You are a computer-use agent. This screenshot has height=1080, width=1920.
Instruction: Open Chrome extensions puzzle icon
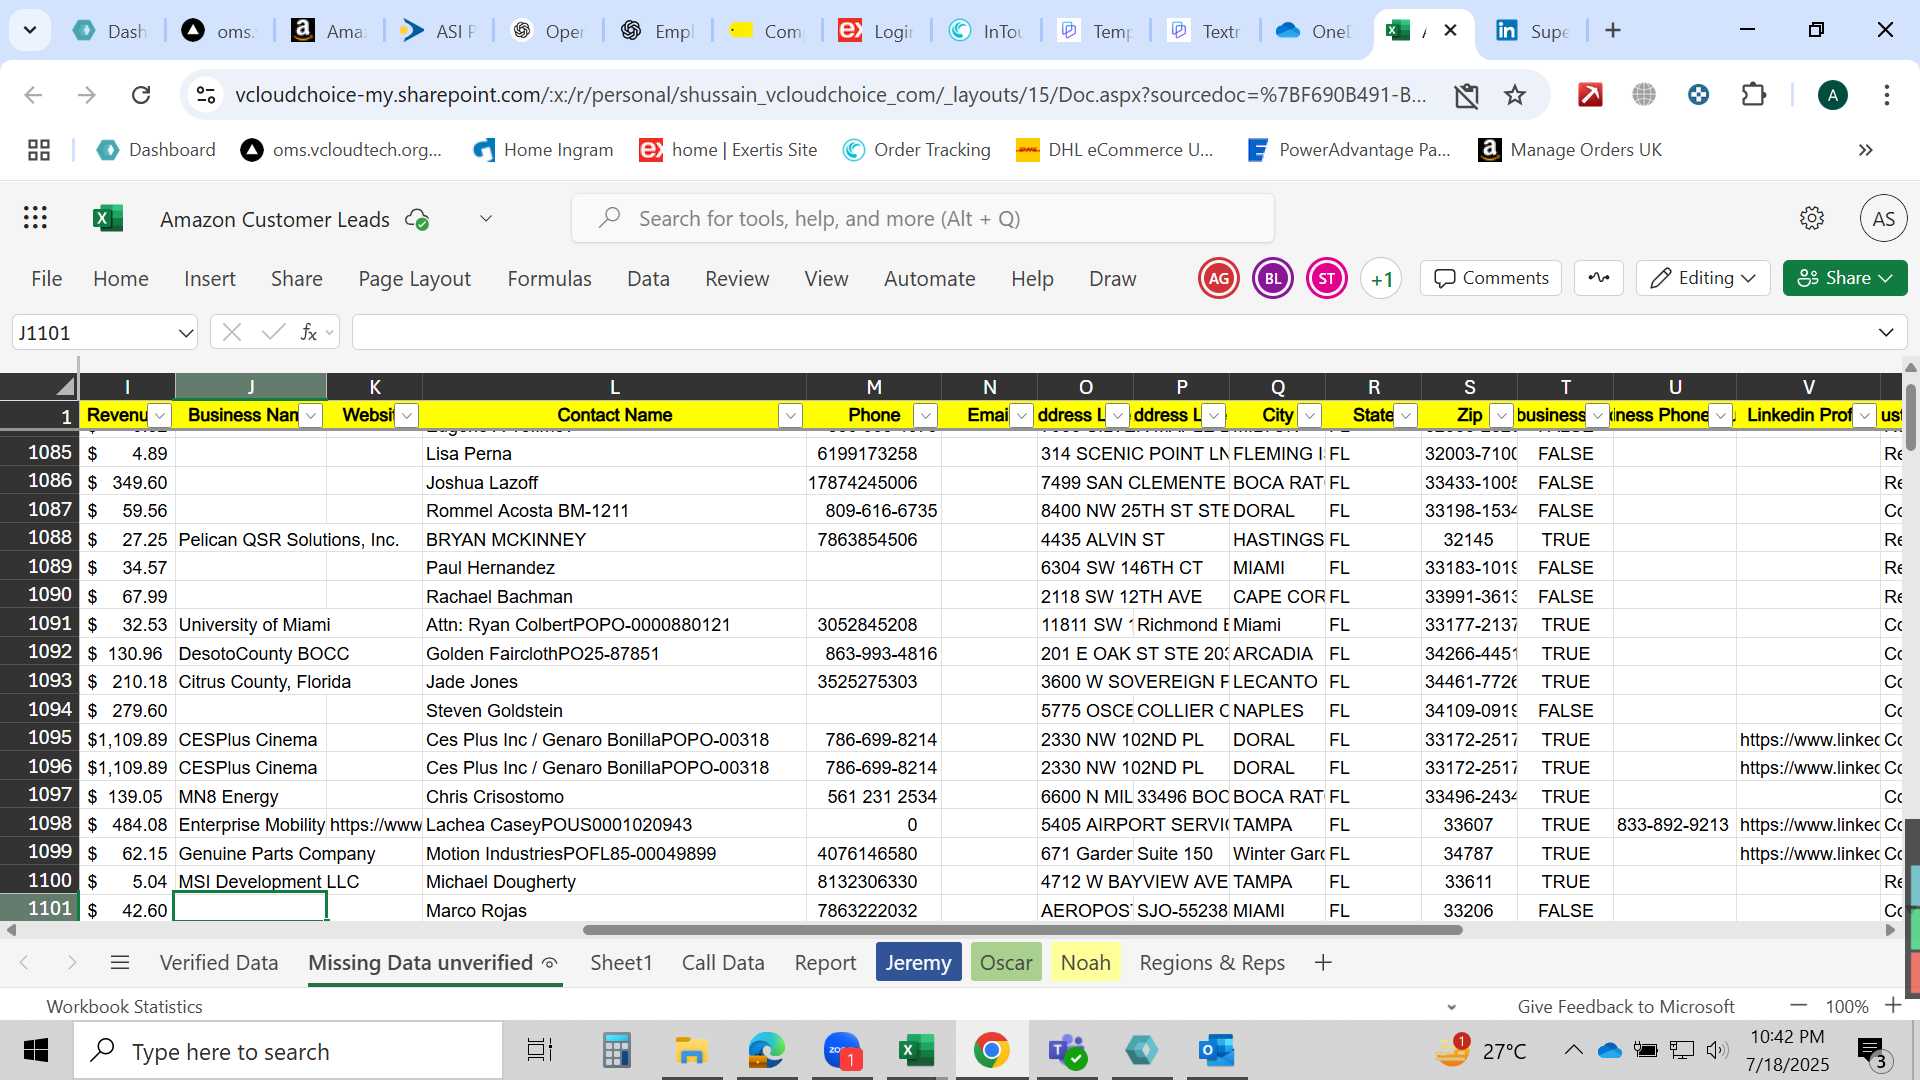1753,95
